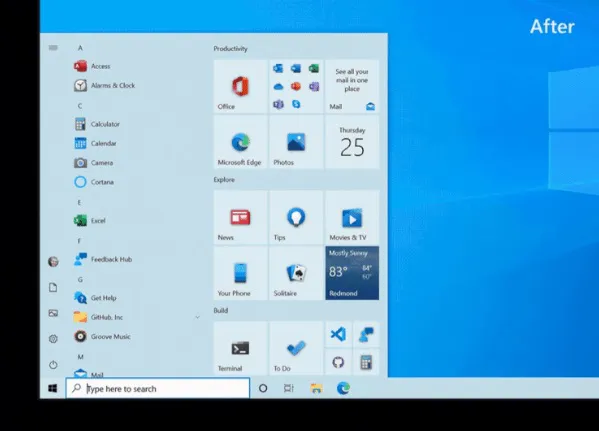This screenshot has height=431, width=599.
Task: Open the Thursday 25 calendar tile
Action: pos(352,142)
